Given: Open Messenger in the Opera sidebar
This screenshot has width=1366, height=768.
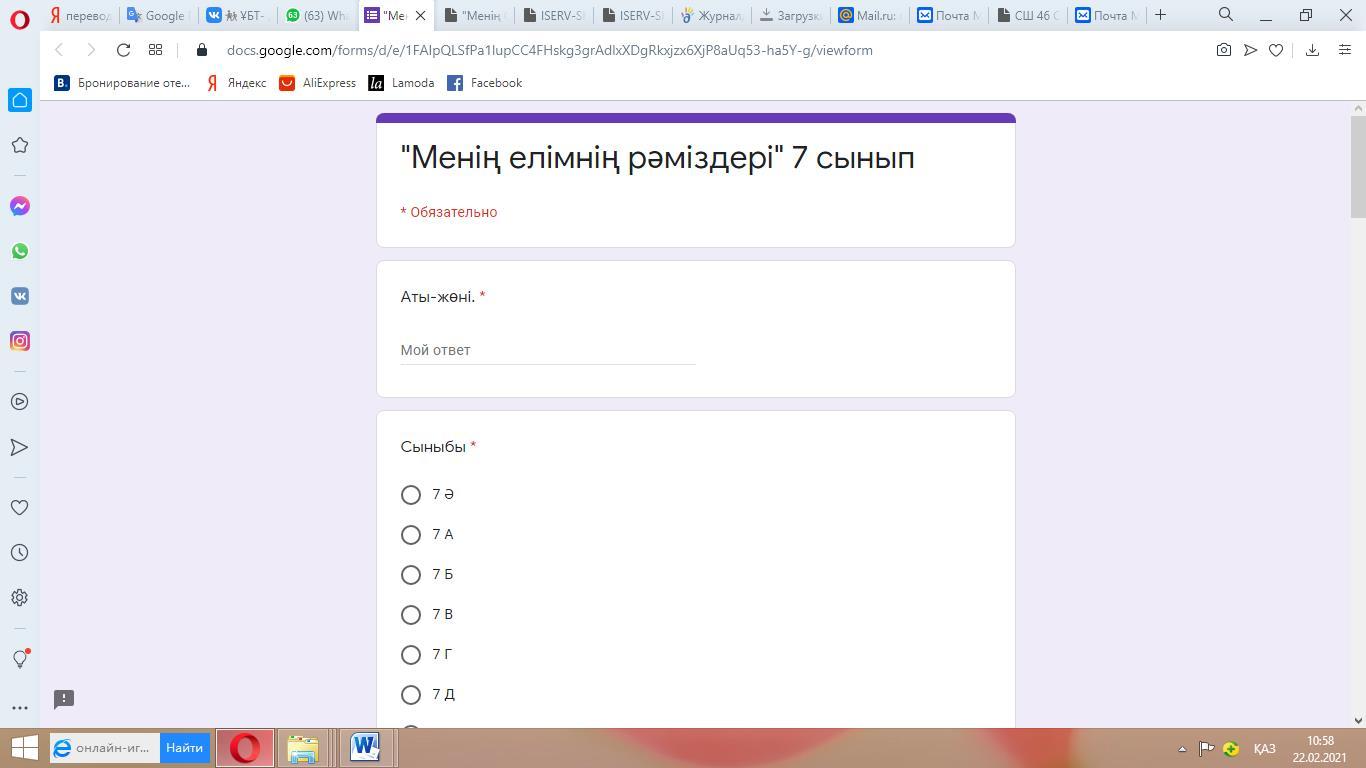Looking at the screenshot, I should pyautogui.click(x=19, y=206).
